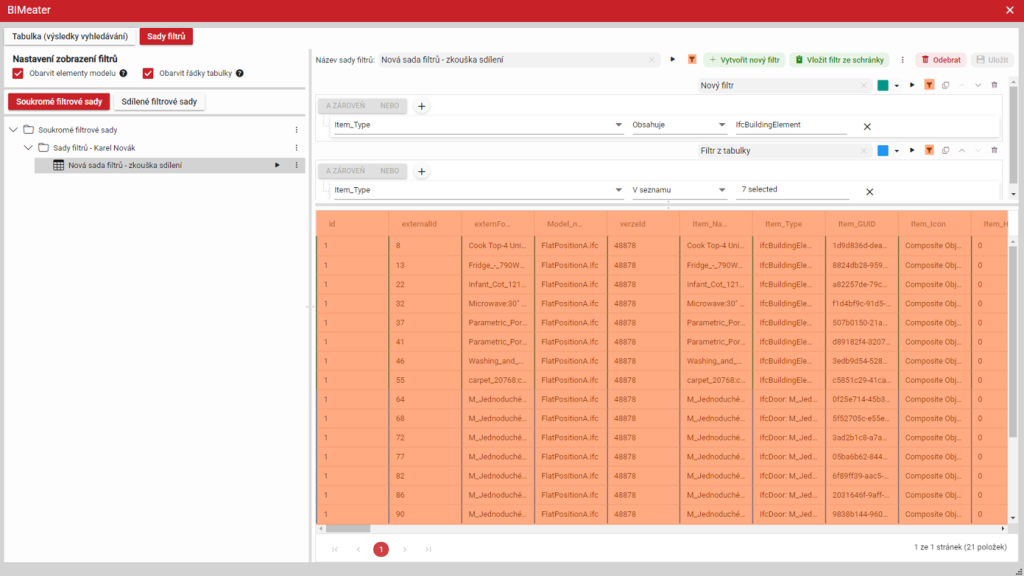Toggle the Obarvit řádky tabulky checkbox
Screen dimensions: 1024x576
[148, 73]
